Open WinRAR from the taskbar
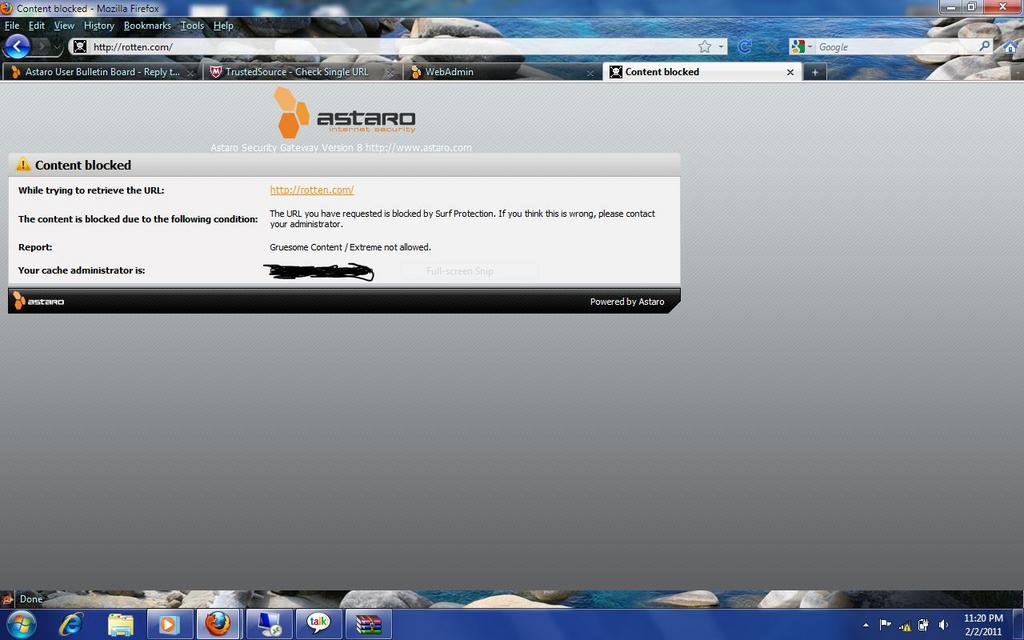The height and width of the screenshot is (640, 1024). [x=368, y=625]
